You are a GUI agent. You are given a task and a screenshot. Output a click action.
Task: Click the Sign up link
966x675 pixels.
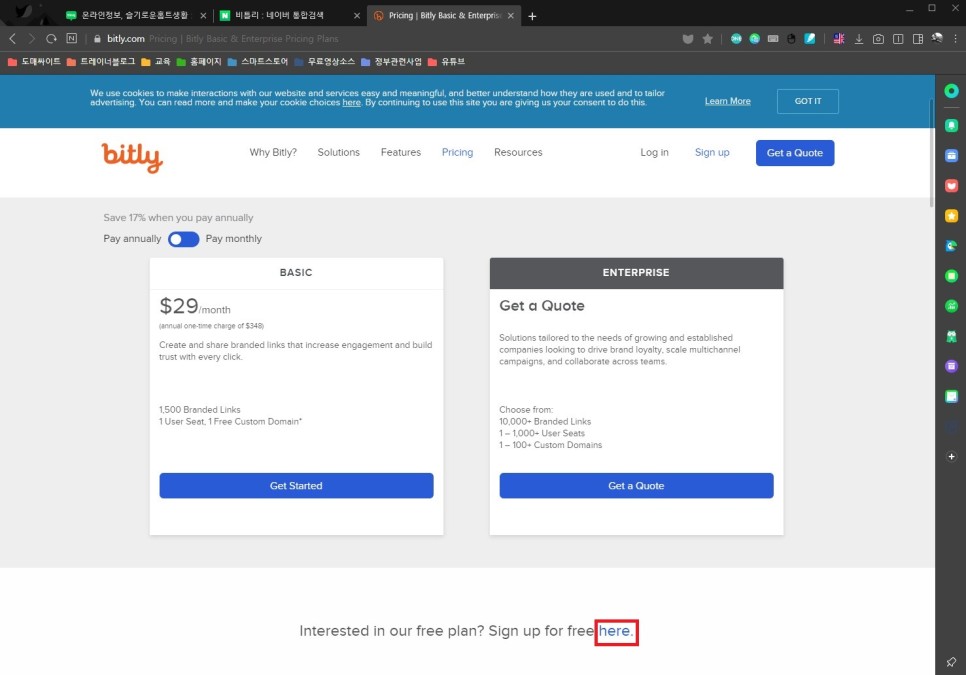(712, 152)
